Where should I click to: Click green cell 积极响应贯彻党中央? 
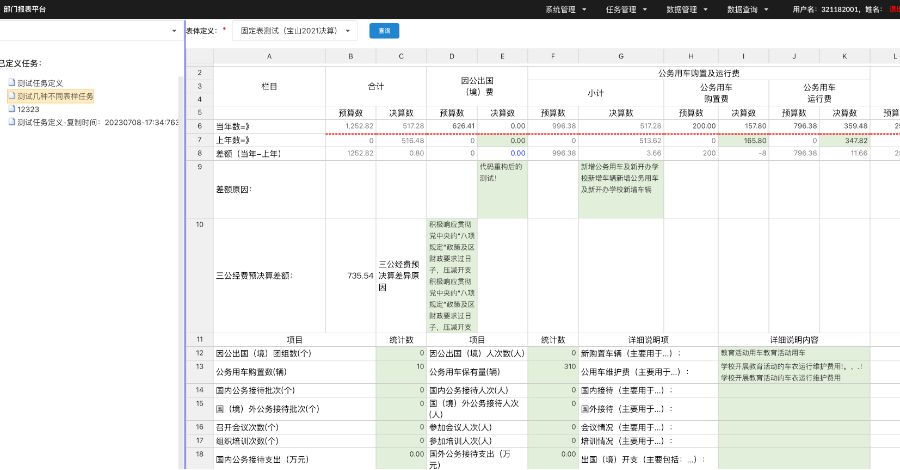(x=452, y=275)
